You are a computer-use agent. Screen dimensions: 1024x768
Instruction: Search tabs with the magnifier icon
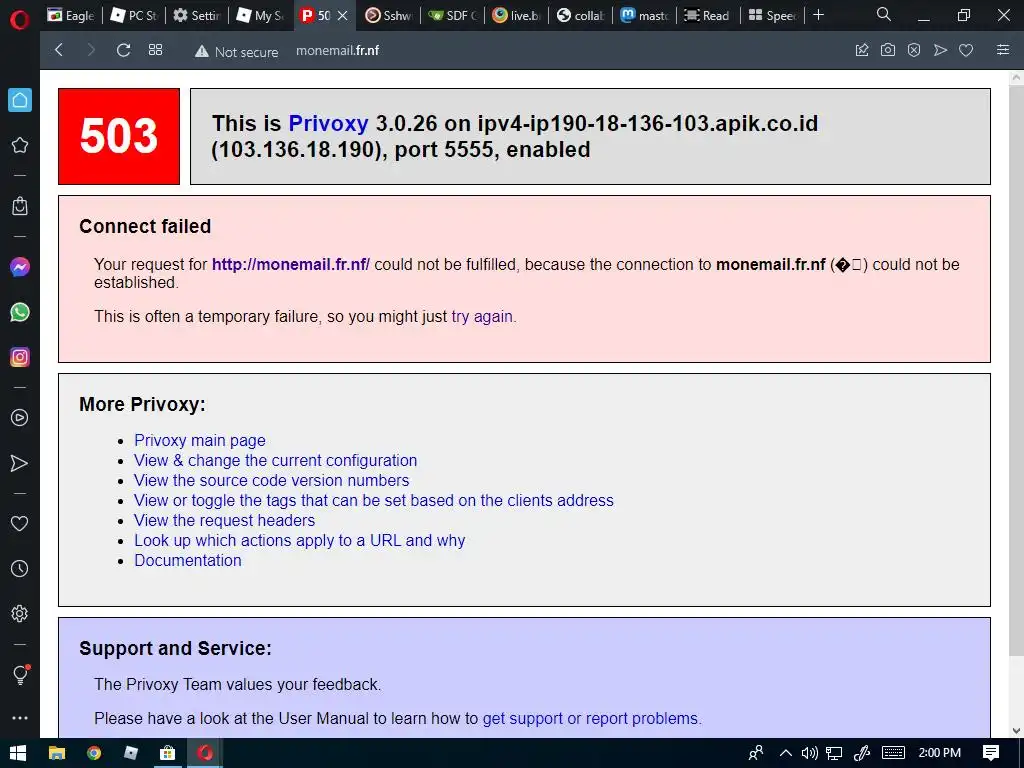[884, 14]
